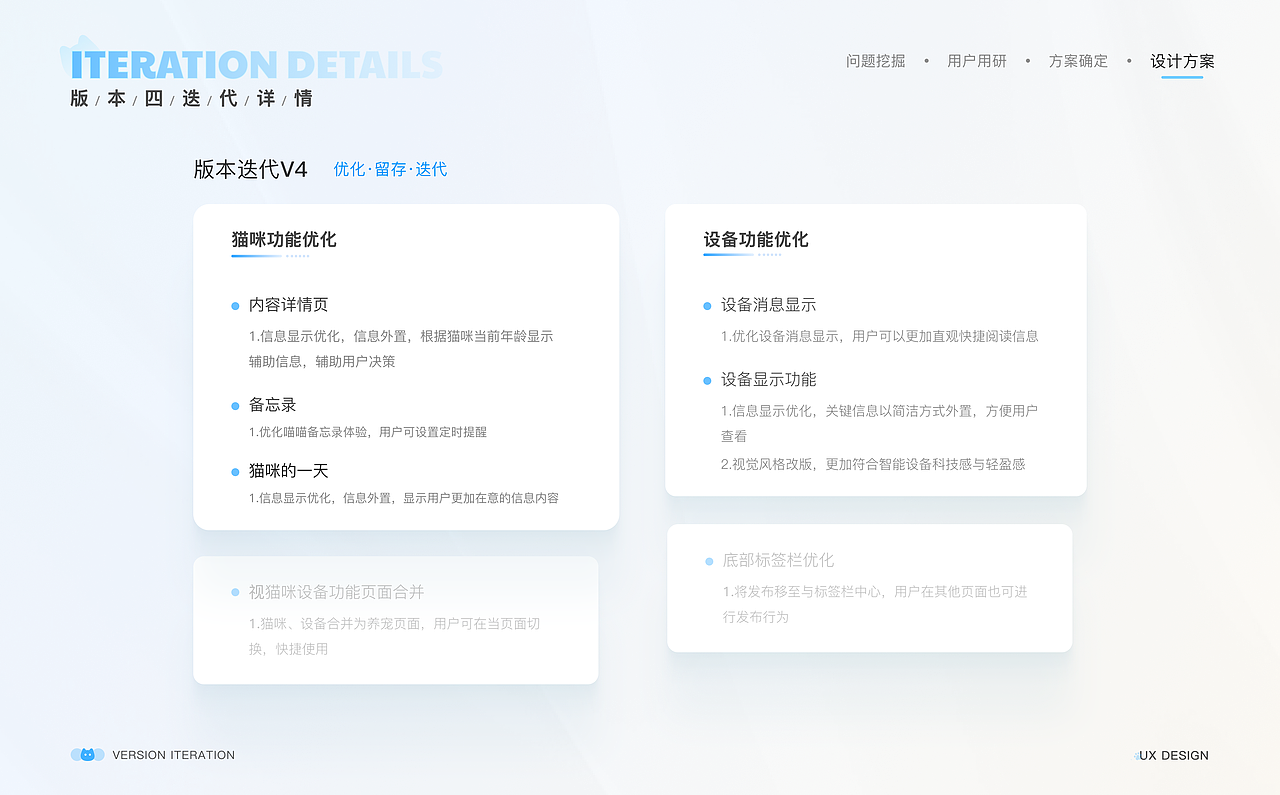This screenshot has height=795, width=1280.
Task: Select the bullet icon beside 备忘录
Action: coord(235,405)
